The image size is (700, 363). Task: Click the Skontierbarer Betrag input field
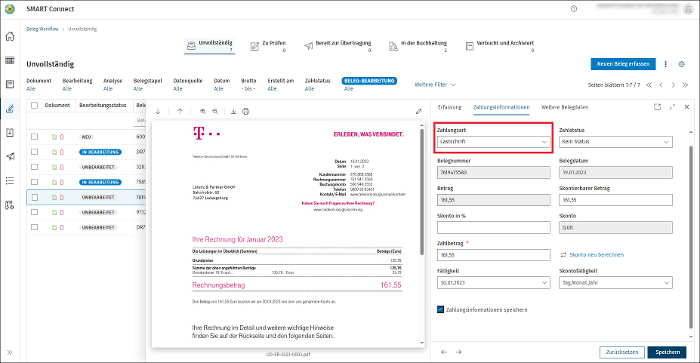pos(616,200)
